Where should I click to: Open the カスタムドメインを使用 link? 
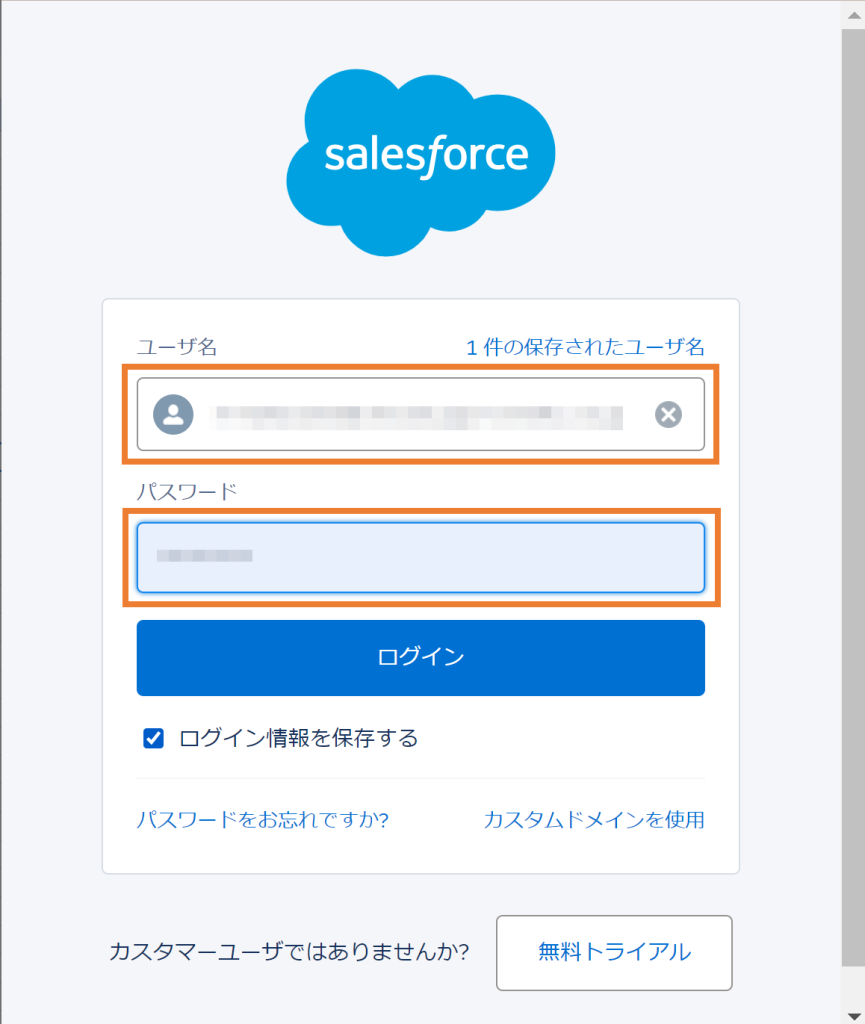594,820
